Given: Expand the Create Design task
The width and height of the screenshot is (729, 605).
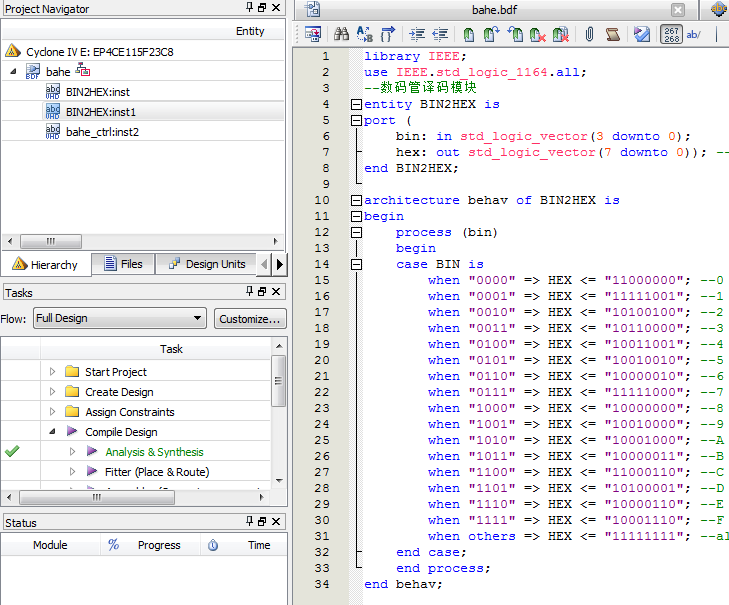Looking at the screenshot, I should click(53, 392).
